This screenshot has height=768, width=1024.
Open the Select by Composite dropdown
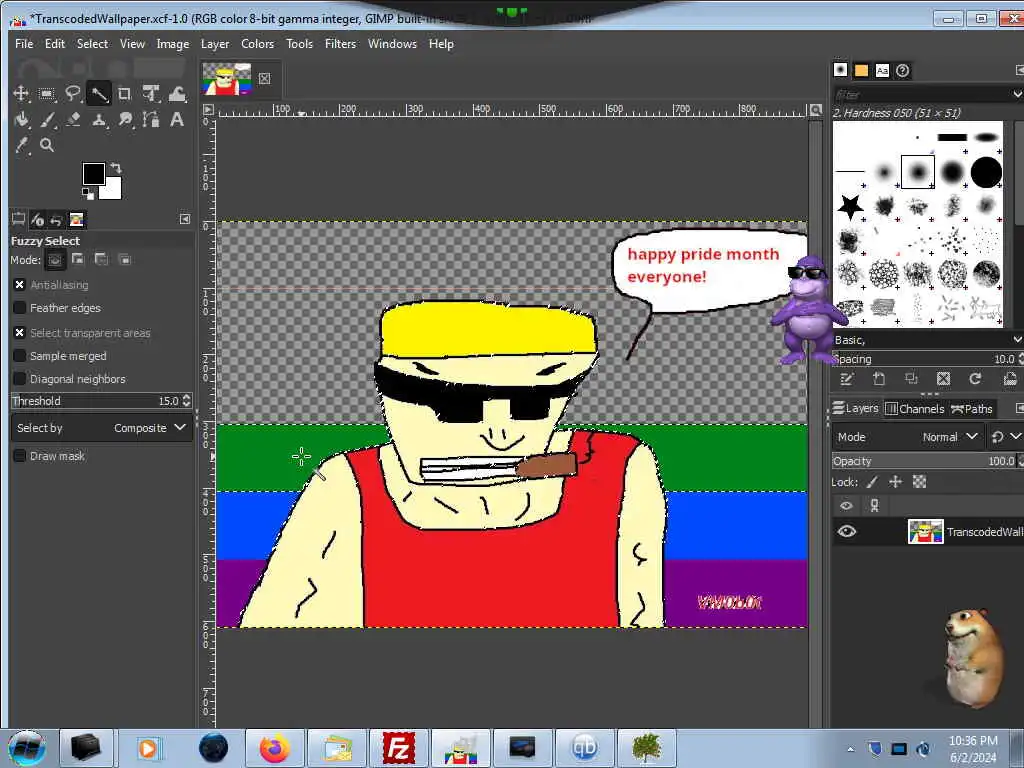102,428
